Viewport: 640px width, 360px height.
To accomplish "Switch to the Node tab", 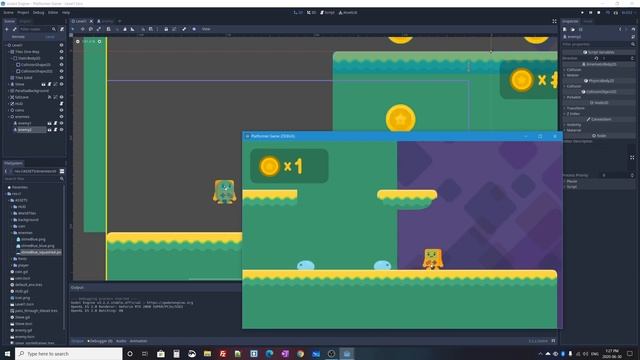I will pos(588,21).
